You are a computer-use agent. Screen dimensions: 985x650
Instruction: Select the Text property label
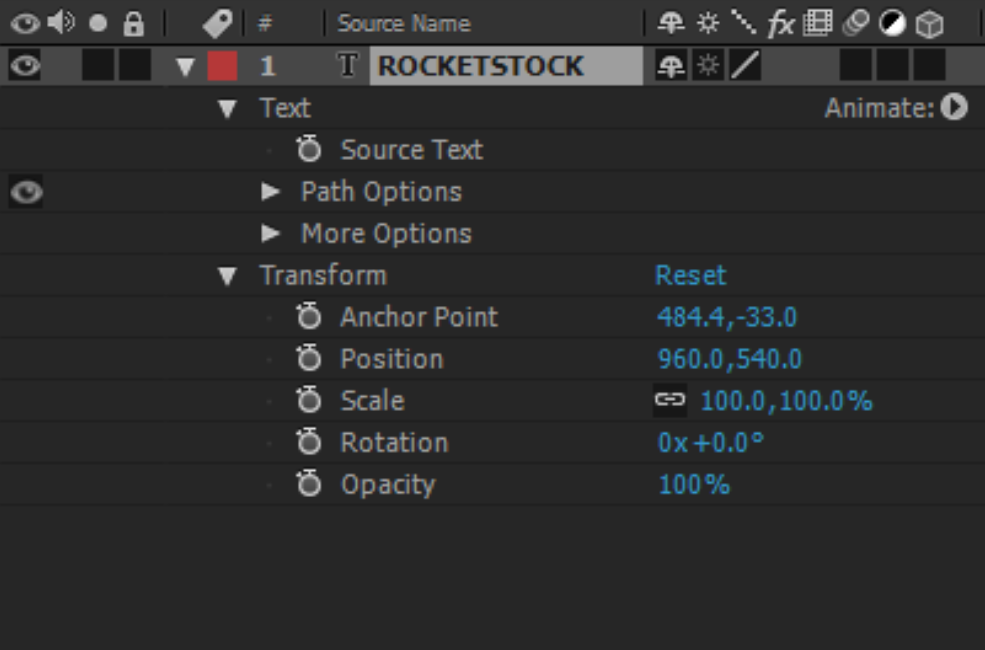click(x=285, y=108)
